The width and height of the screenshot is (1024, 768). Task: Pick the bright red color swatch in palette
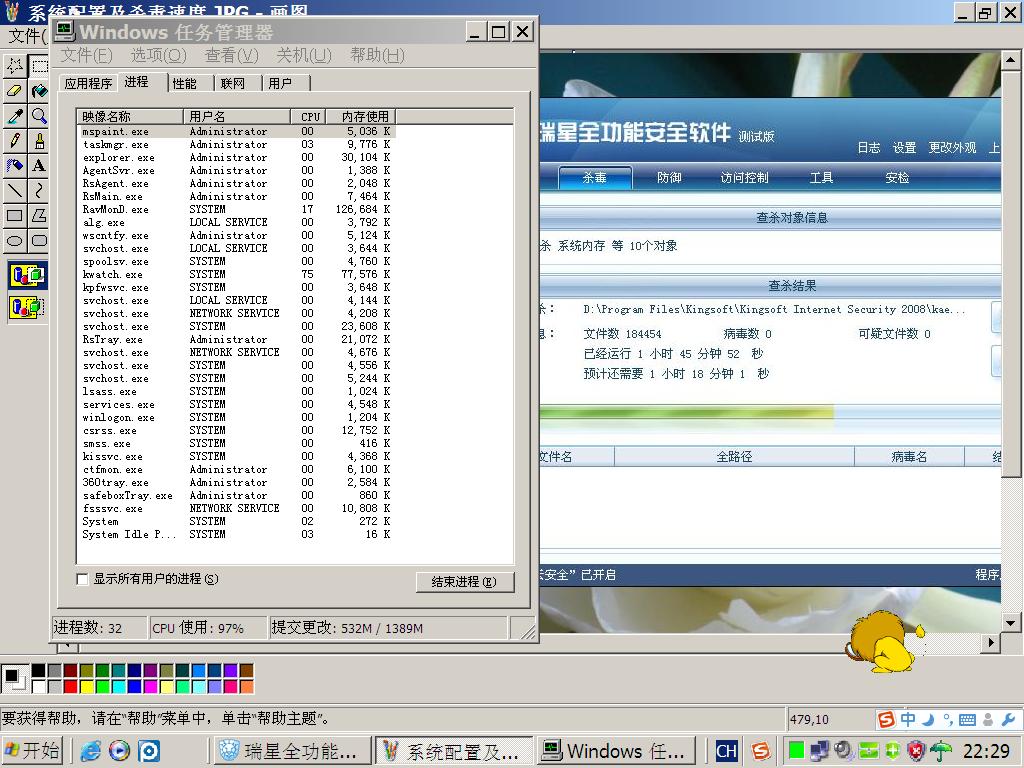(71, 686)
